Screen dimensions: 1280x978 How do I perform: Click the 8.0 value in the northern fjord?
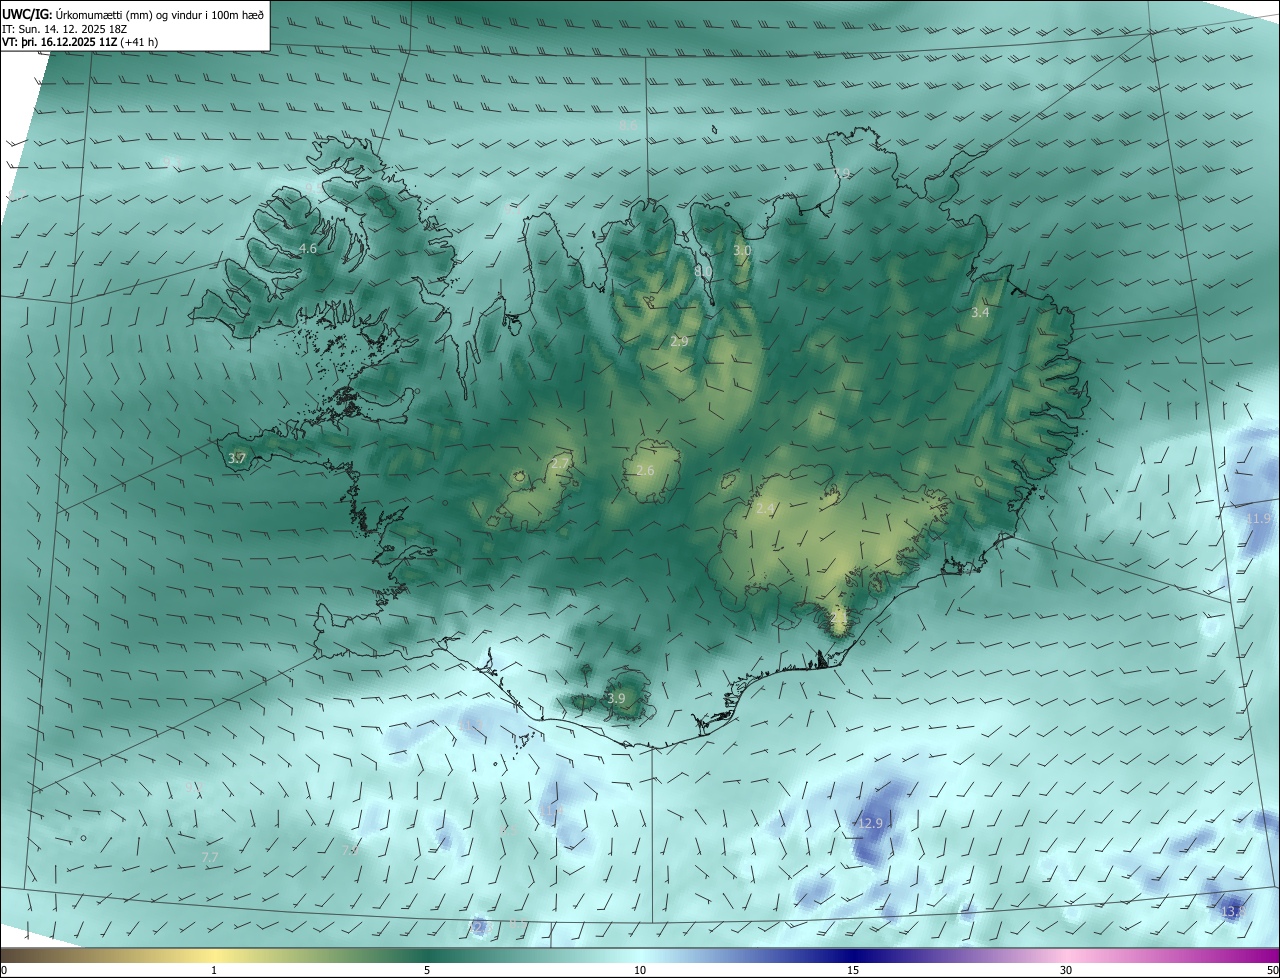click(703, 271)
